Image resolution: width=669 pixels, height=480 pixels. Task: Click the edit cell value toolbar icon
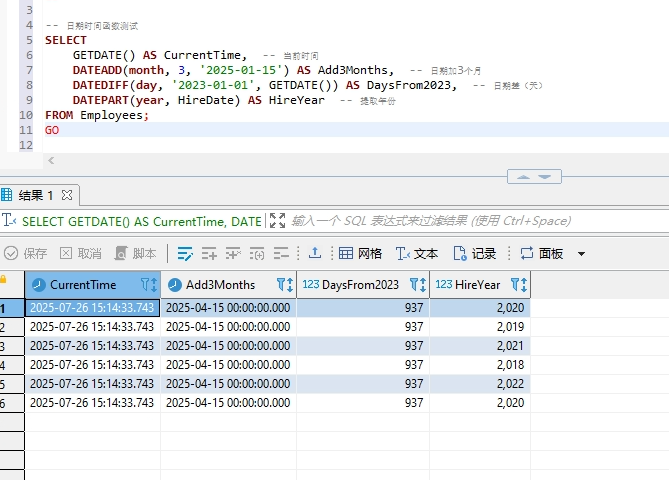tap(185, 254)
